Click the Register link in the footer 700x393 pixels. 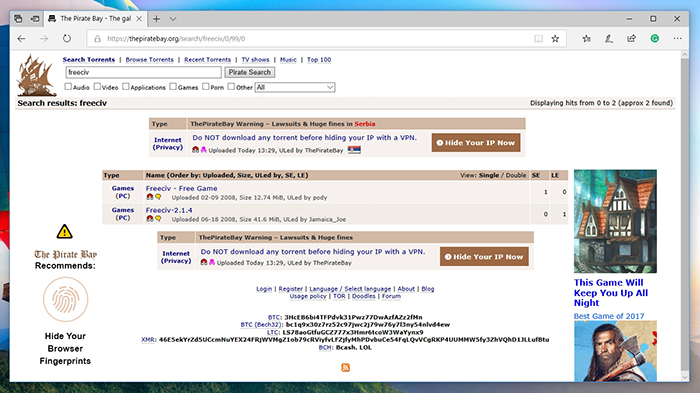pos(291,289)
